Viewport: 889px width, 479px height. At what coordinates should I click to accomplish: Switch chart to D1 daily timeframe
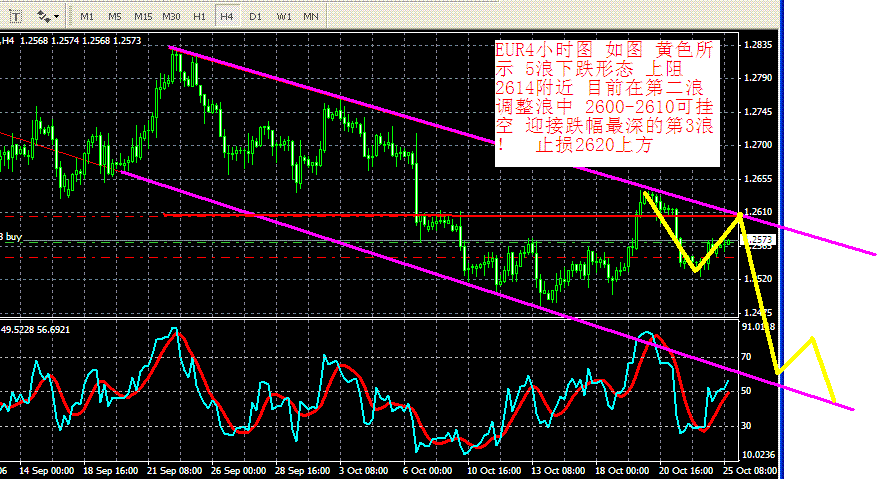point(256,16)
